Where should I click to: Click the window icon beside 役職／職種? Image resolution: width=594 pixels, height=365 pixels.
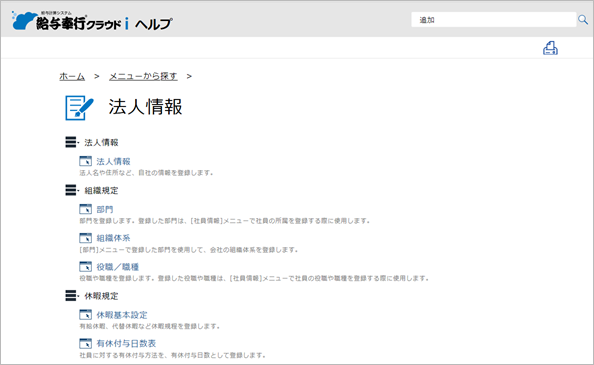(x=86, y=267)
